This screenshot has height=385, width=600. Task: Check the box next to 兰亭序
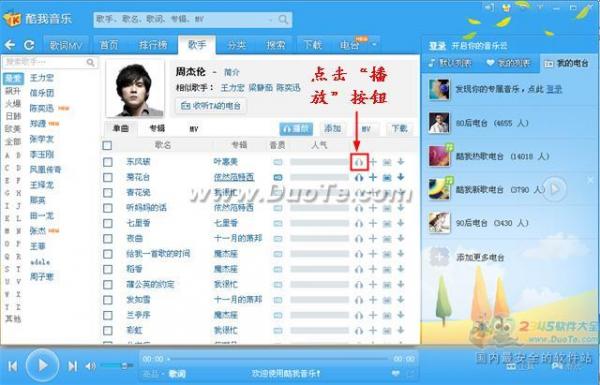108,315
